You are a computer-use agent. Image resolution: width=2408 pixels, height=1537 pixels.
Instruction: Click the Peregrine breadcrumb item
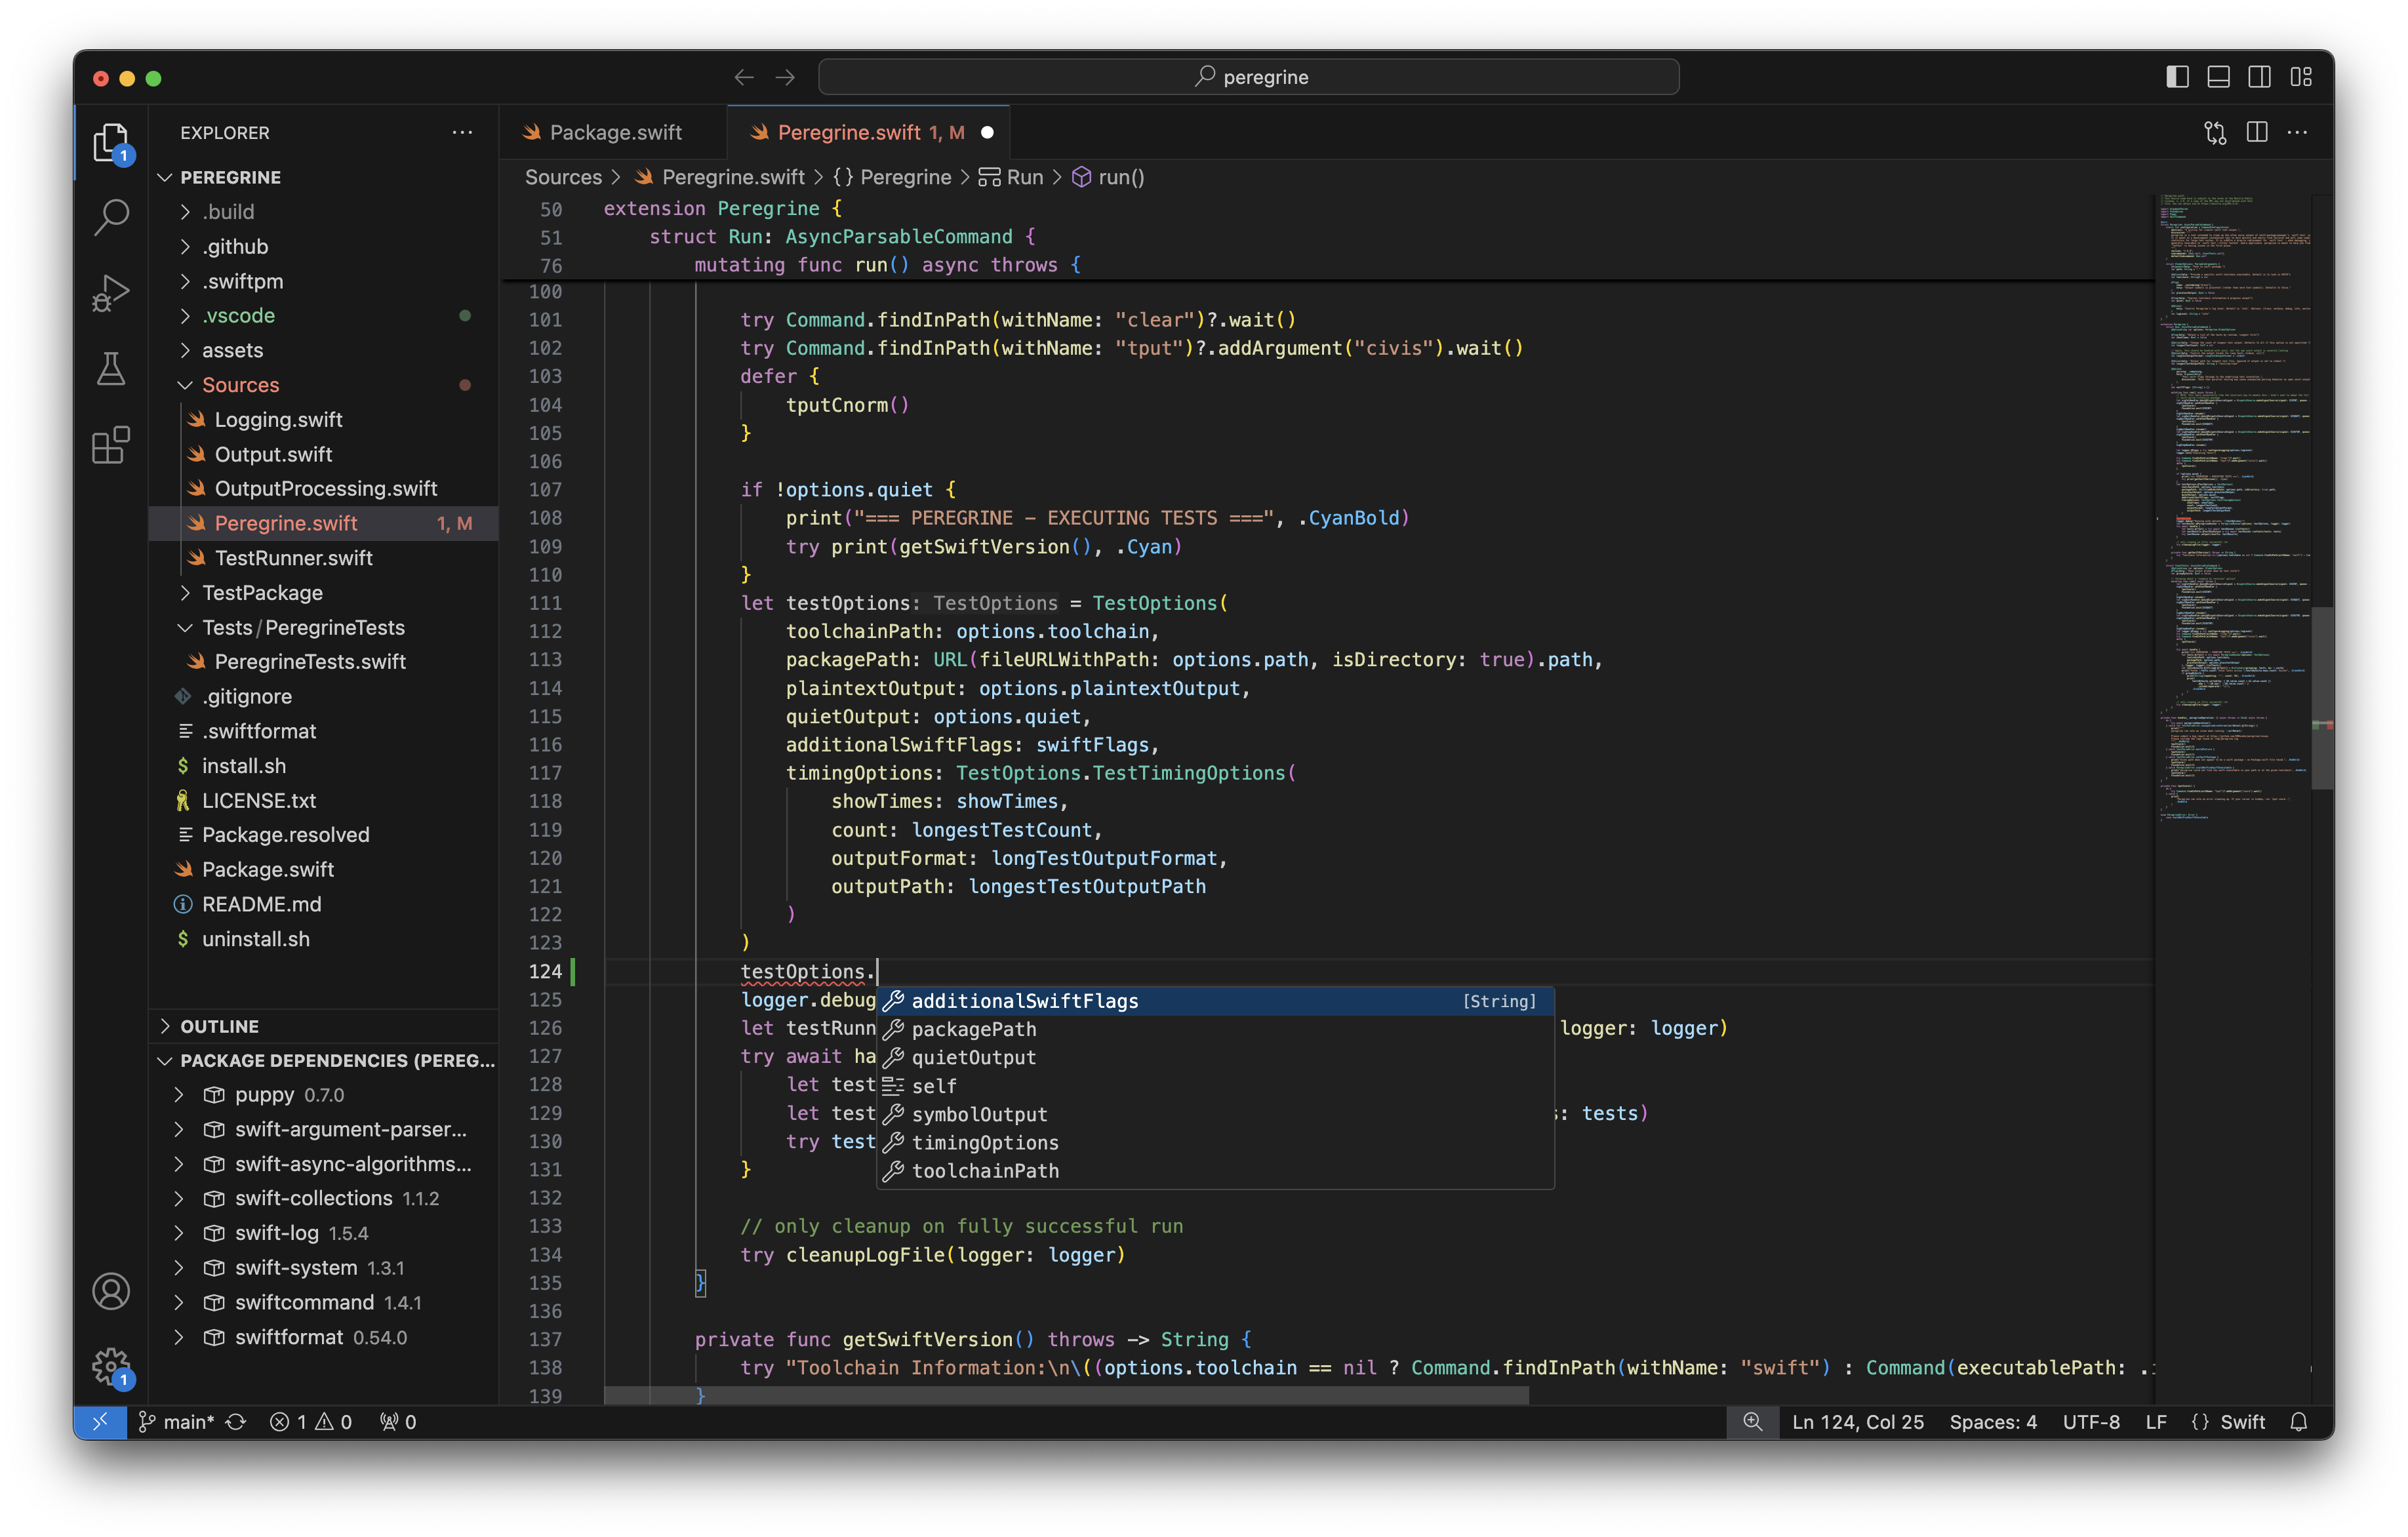[905, 177]
